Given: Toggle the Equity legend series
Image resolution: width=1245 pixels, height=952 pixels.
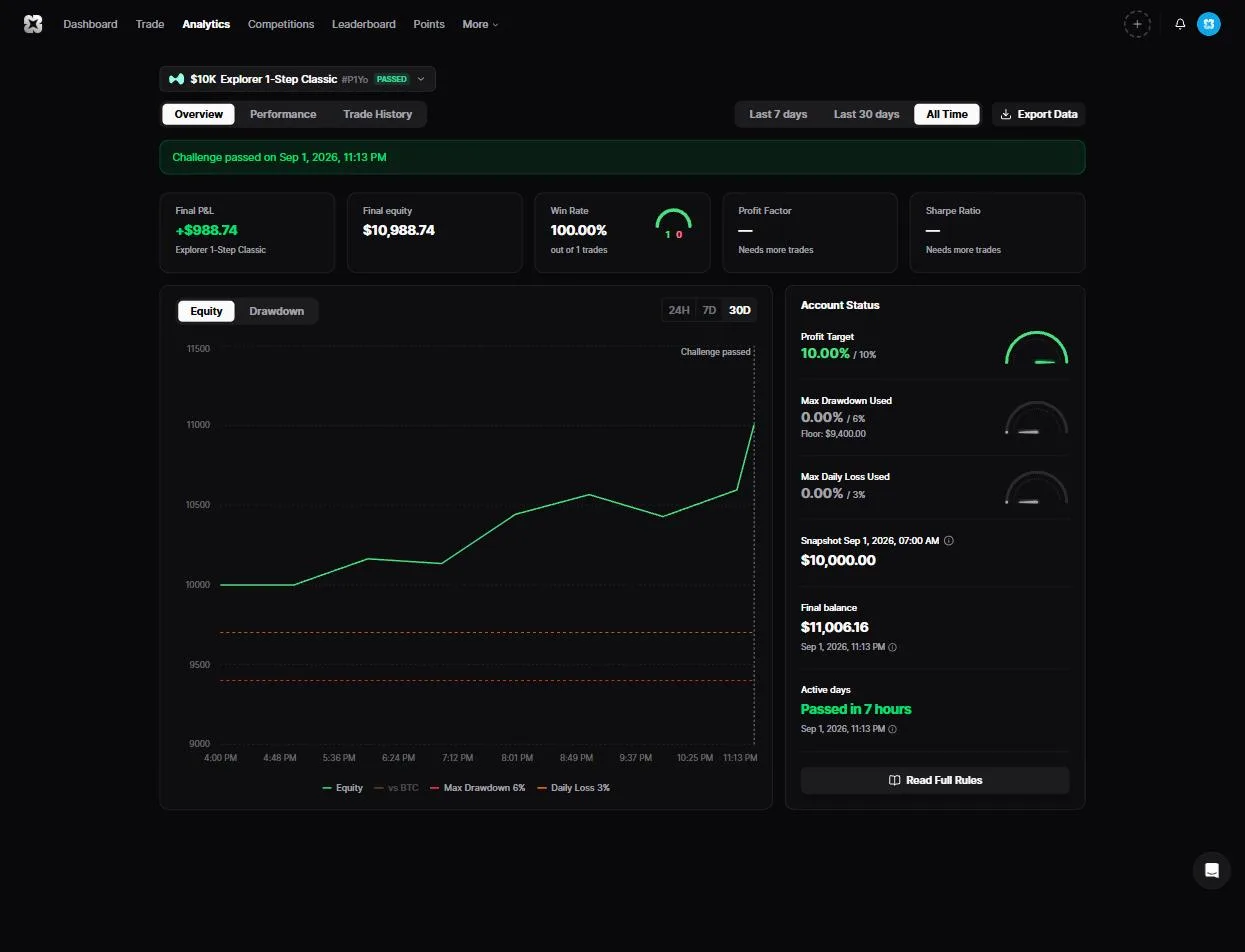Looking at the screenshot, I should (342, 788).
